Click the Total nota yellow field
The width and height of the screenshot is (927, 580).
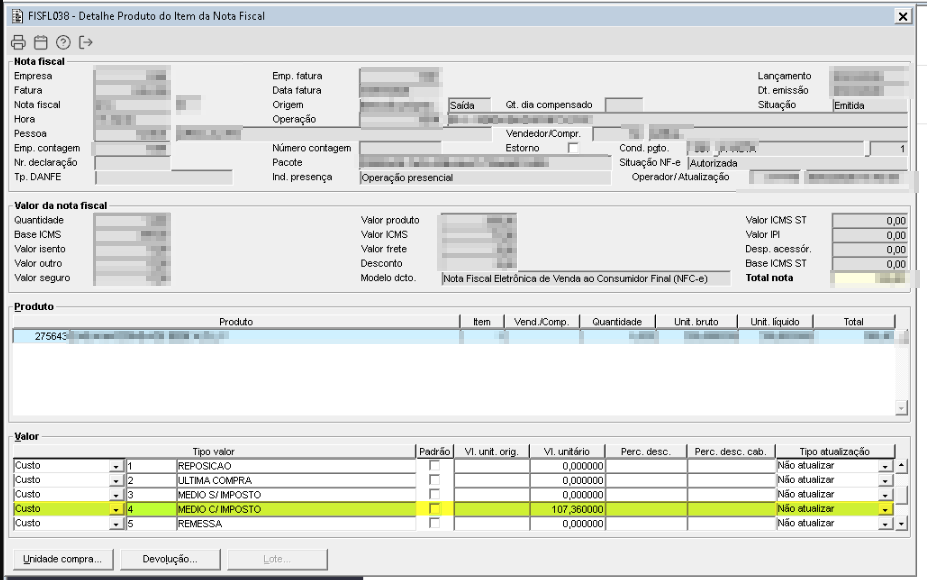(x=869, y=278)
